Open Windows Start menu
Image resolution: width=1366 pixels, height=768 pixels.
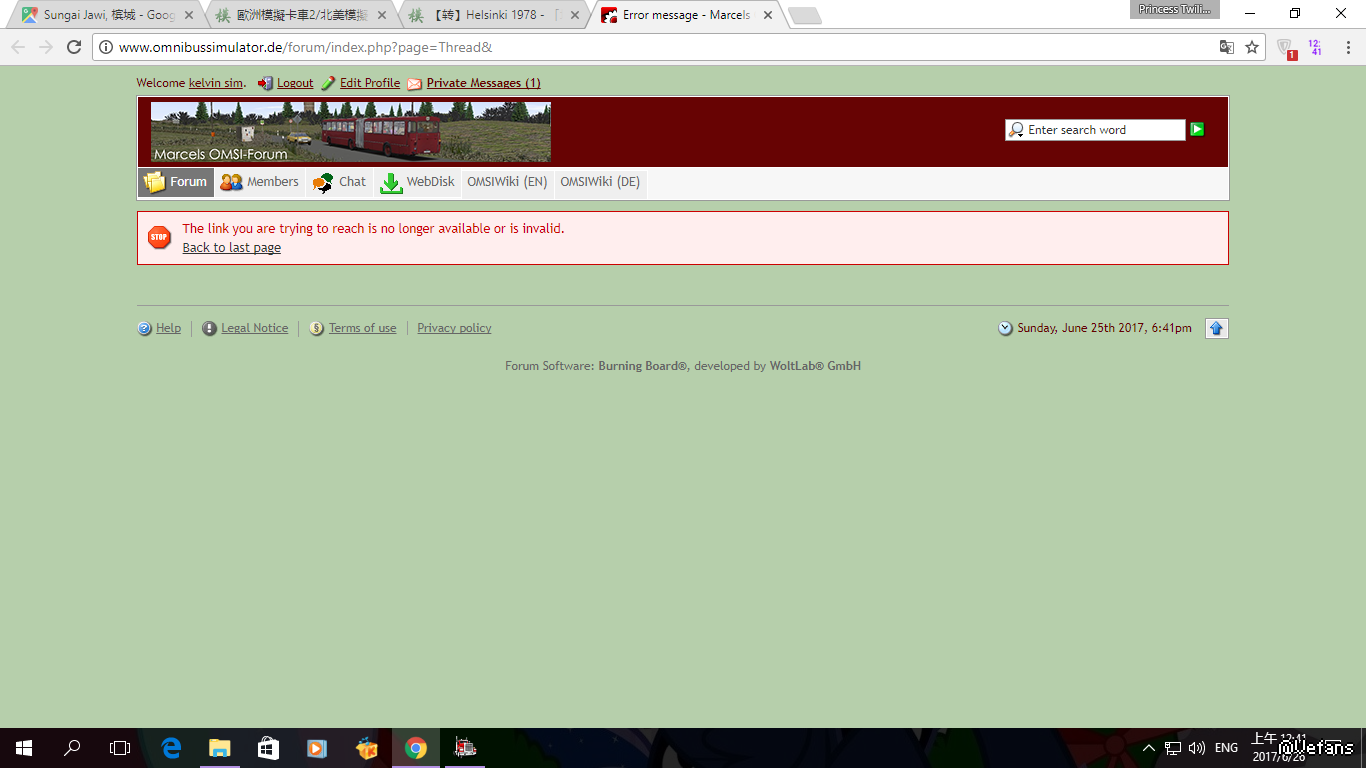pyautogui.click(x=24, y=748)
